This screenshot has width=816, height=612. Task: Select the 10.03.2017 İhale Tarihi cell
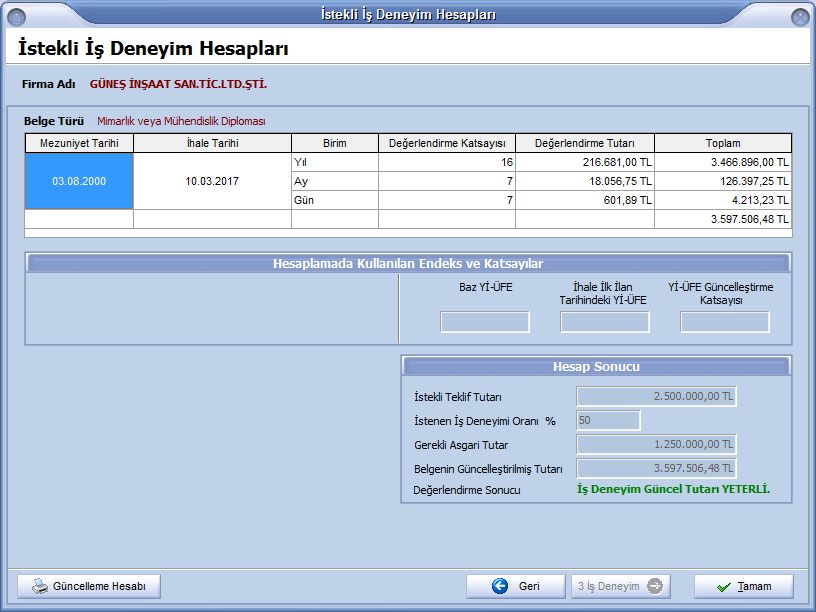(212, 181)
